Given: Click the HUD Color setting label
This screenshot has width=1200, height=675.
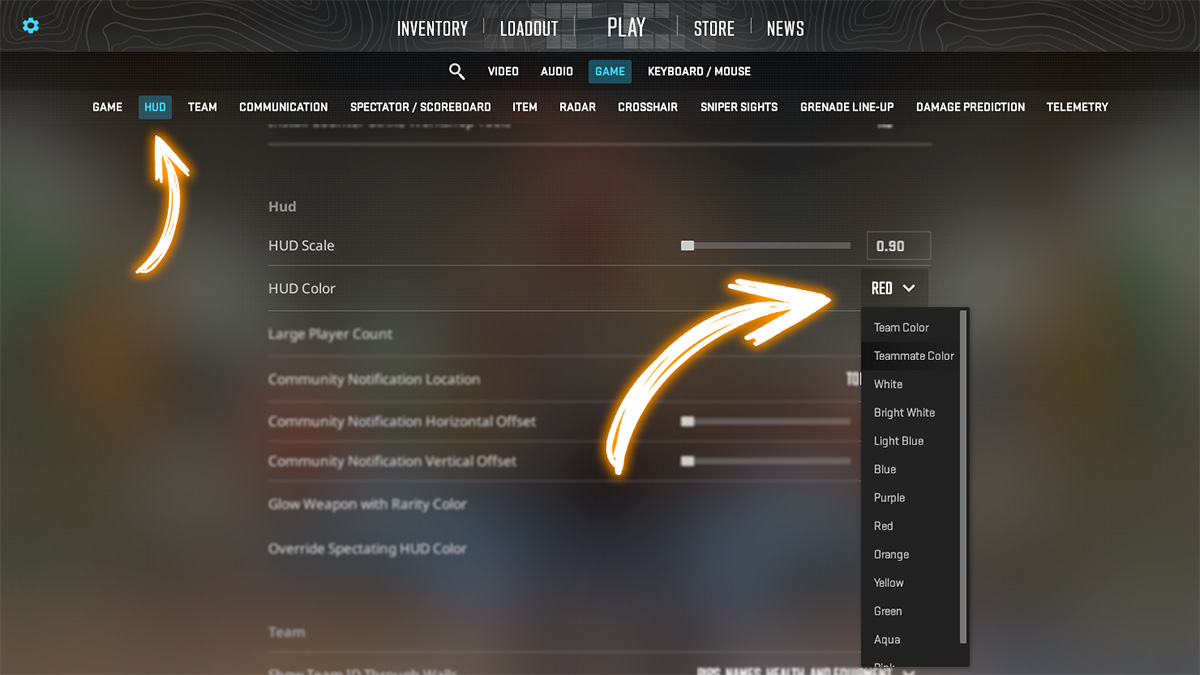Looking at the screenshot, I should [x=302, y=288].
